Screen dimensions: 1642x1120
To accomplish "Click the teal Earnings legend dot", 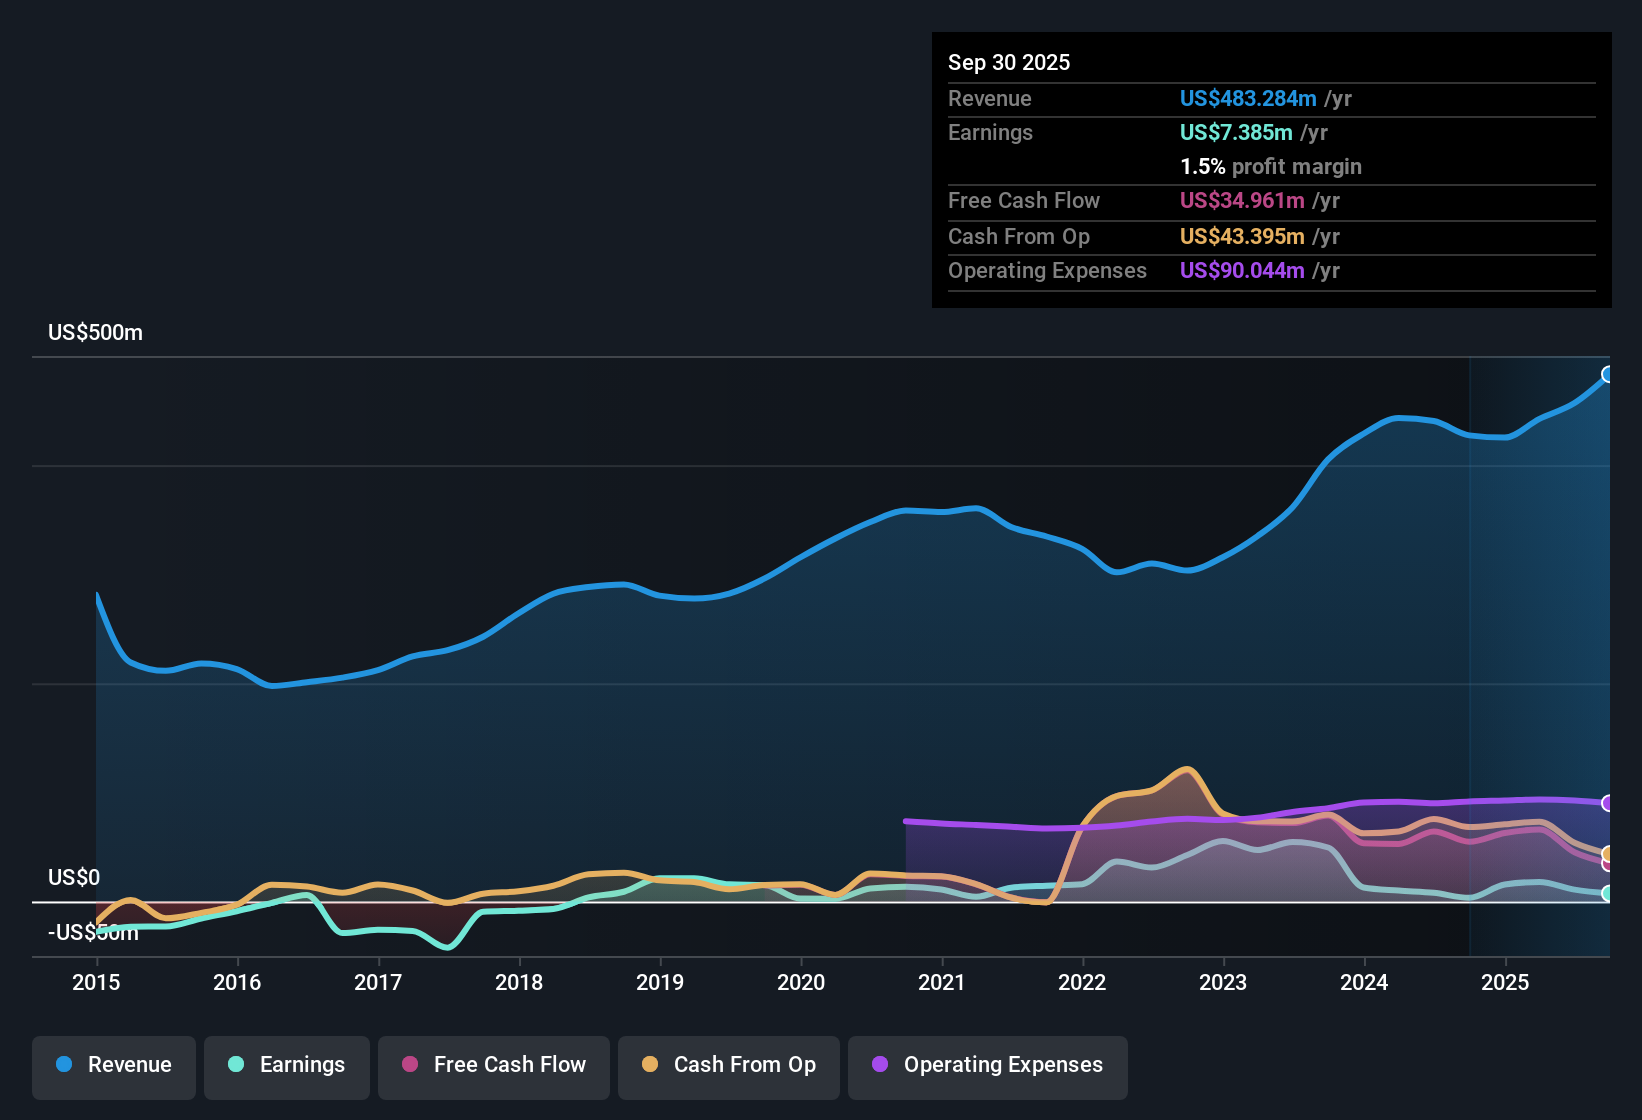I will click(235, 1065).
